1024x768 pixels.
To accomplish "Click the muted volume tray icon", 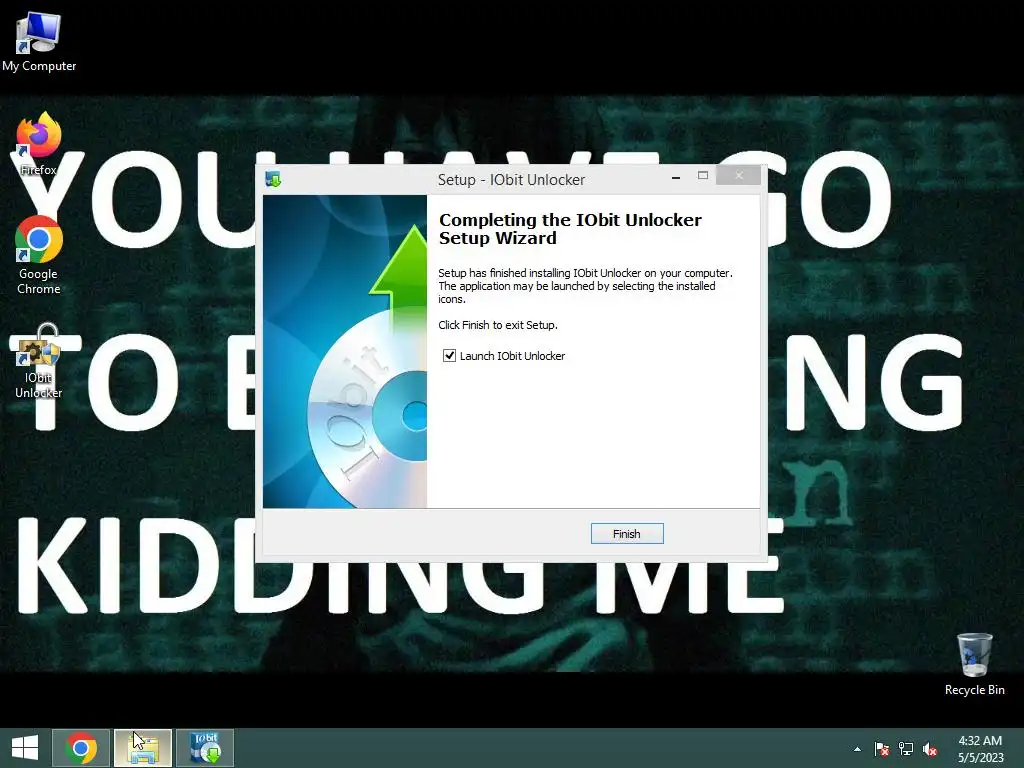I will click(x=930, y=749).
